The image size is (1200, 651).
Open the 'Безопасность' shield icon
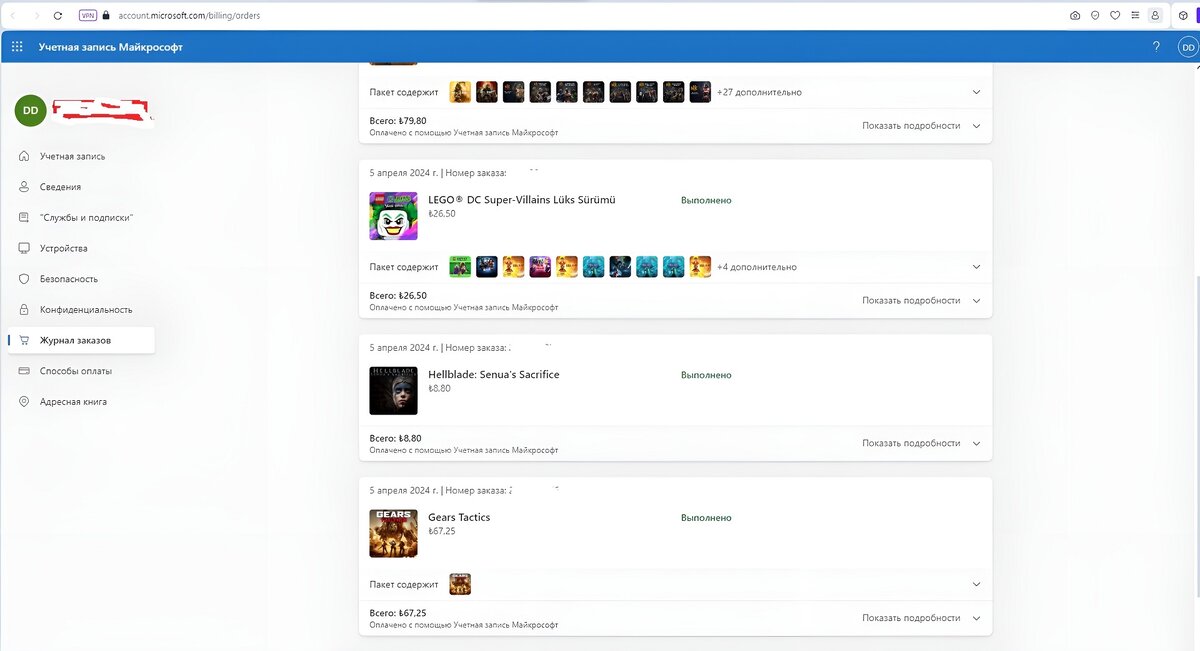[23, 278]
